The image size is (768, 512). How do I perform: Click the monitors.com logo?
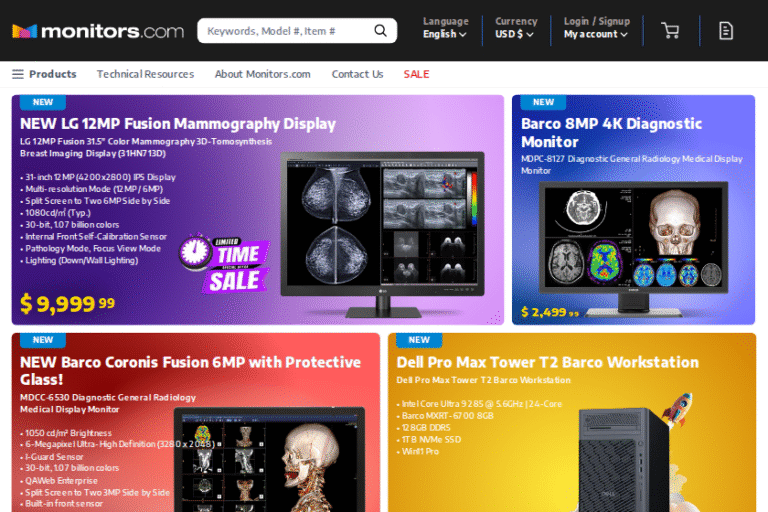point(98,31)
